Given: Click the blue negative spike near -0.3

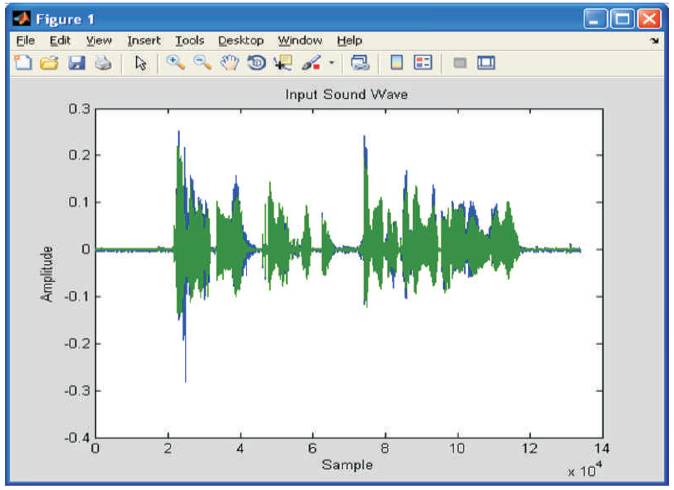Looking at the screenshot, I should [185, 361].
